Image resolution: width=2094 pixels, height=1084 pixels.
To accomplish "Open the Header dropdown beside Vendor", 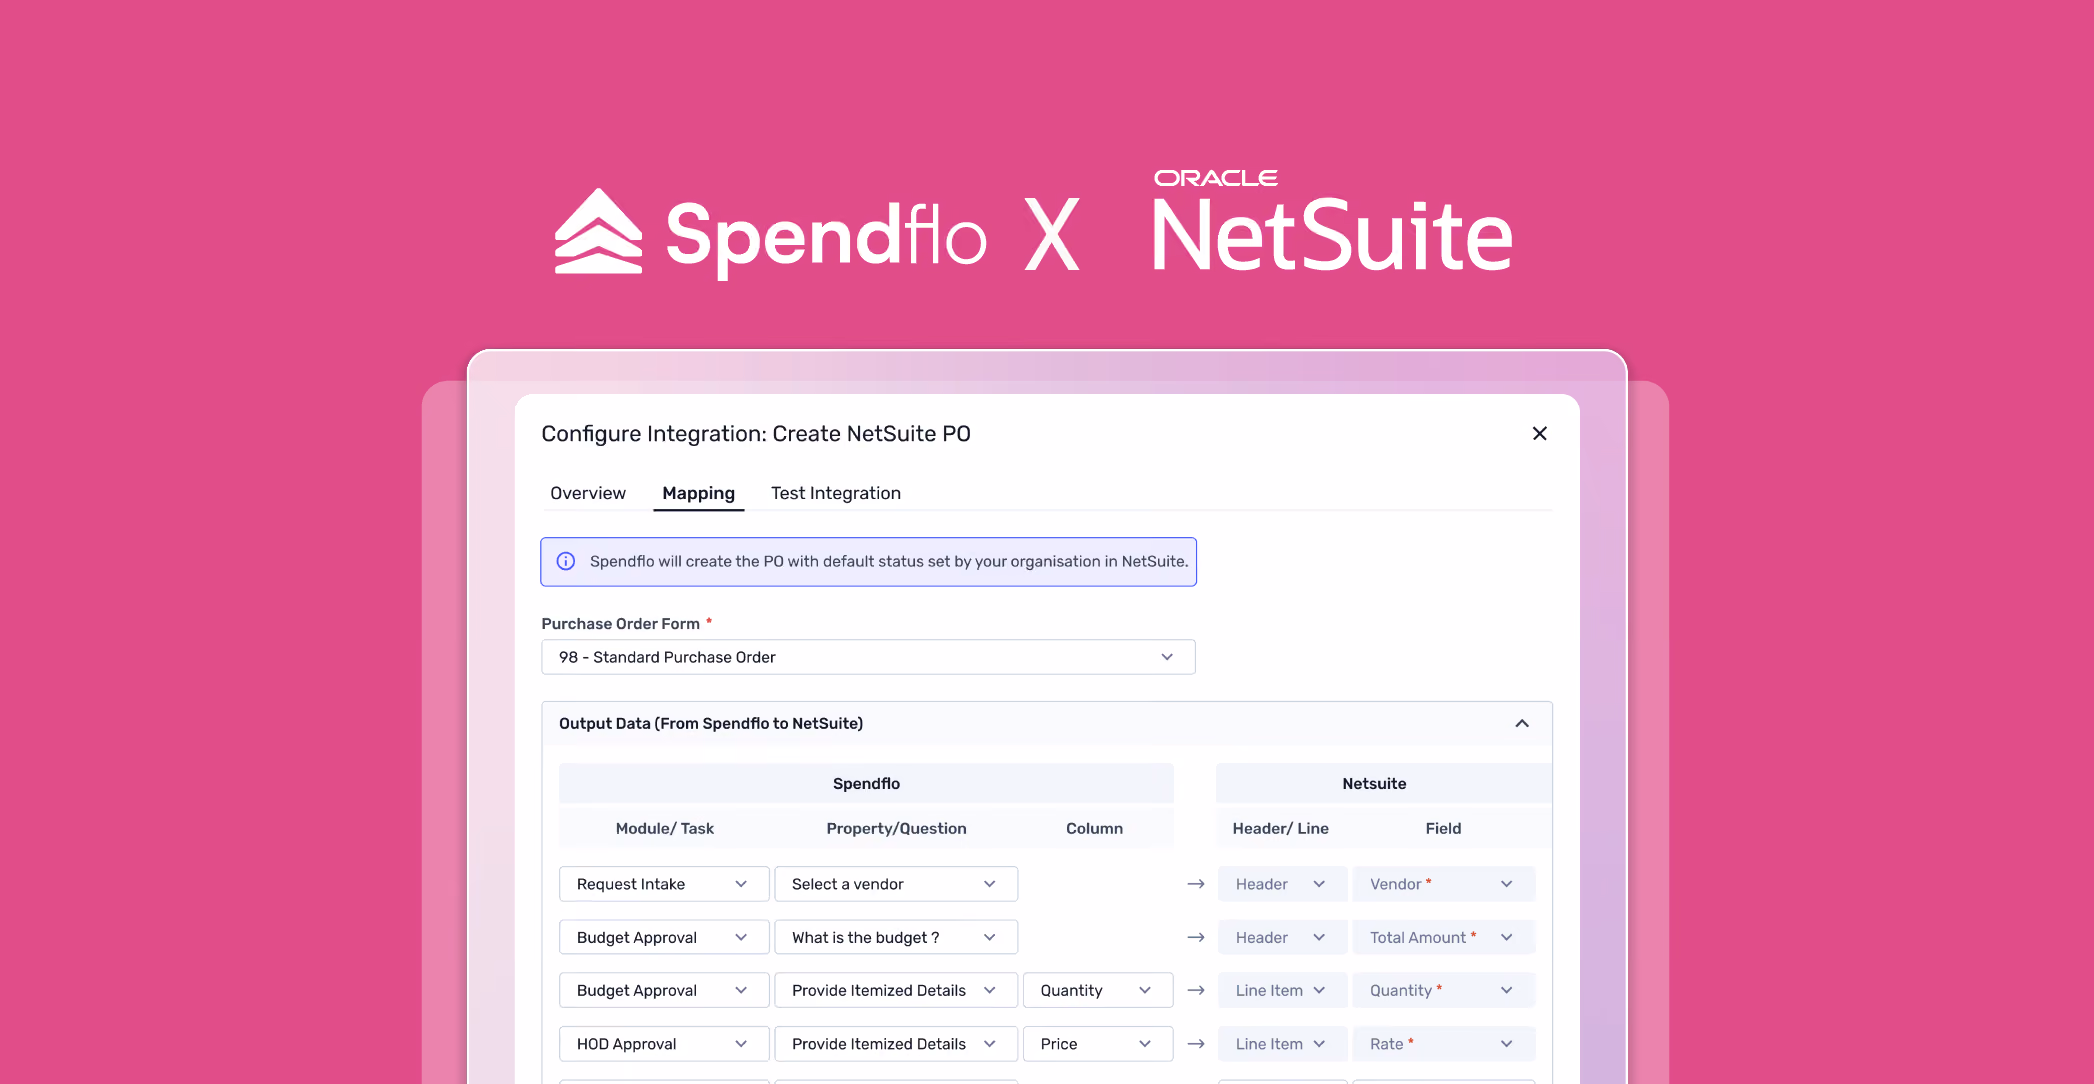I will (x=1282, y=884).
